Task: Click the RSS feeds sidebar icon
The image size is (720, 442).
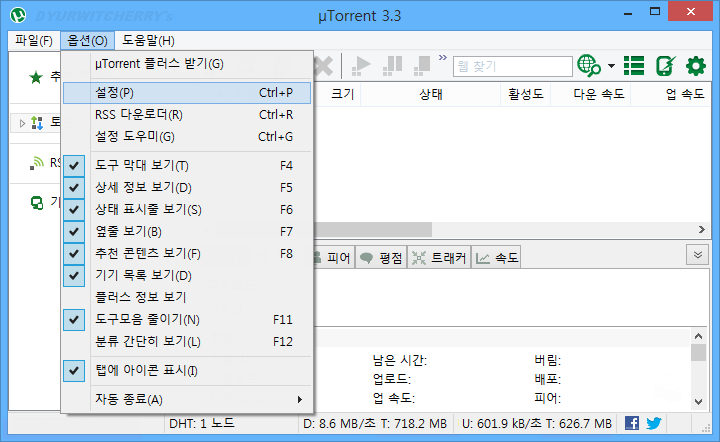Action: (37, 163)
